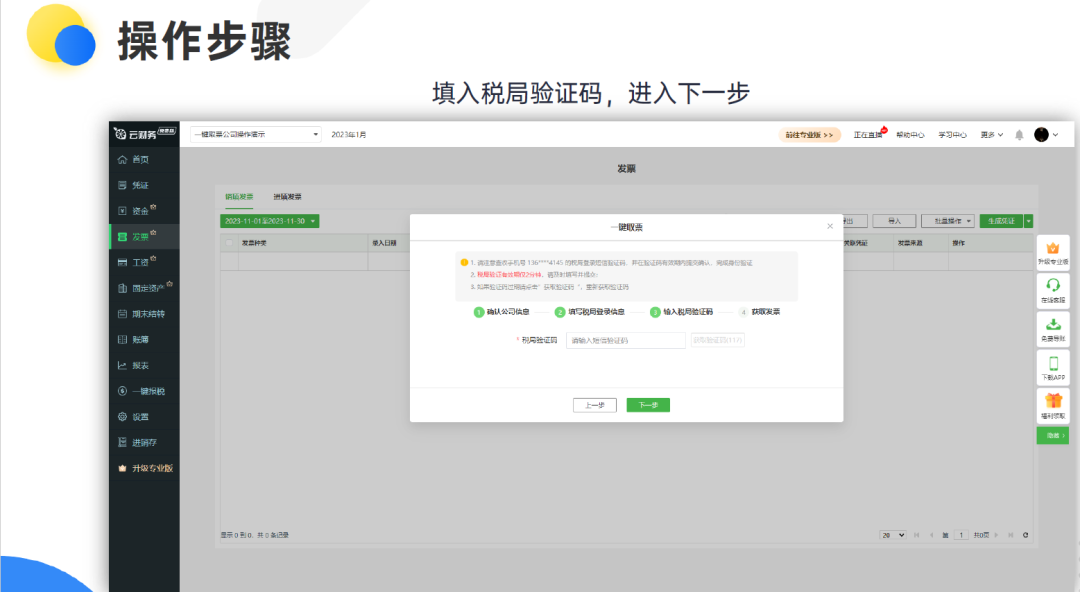The width and height of the screenshot is (1080, 592).
Task: Click the 发票种类 column header
Action: 254,243
